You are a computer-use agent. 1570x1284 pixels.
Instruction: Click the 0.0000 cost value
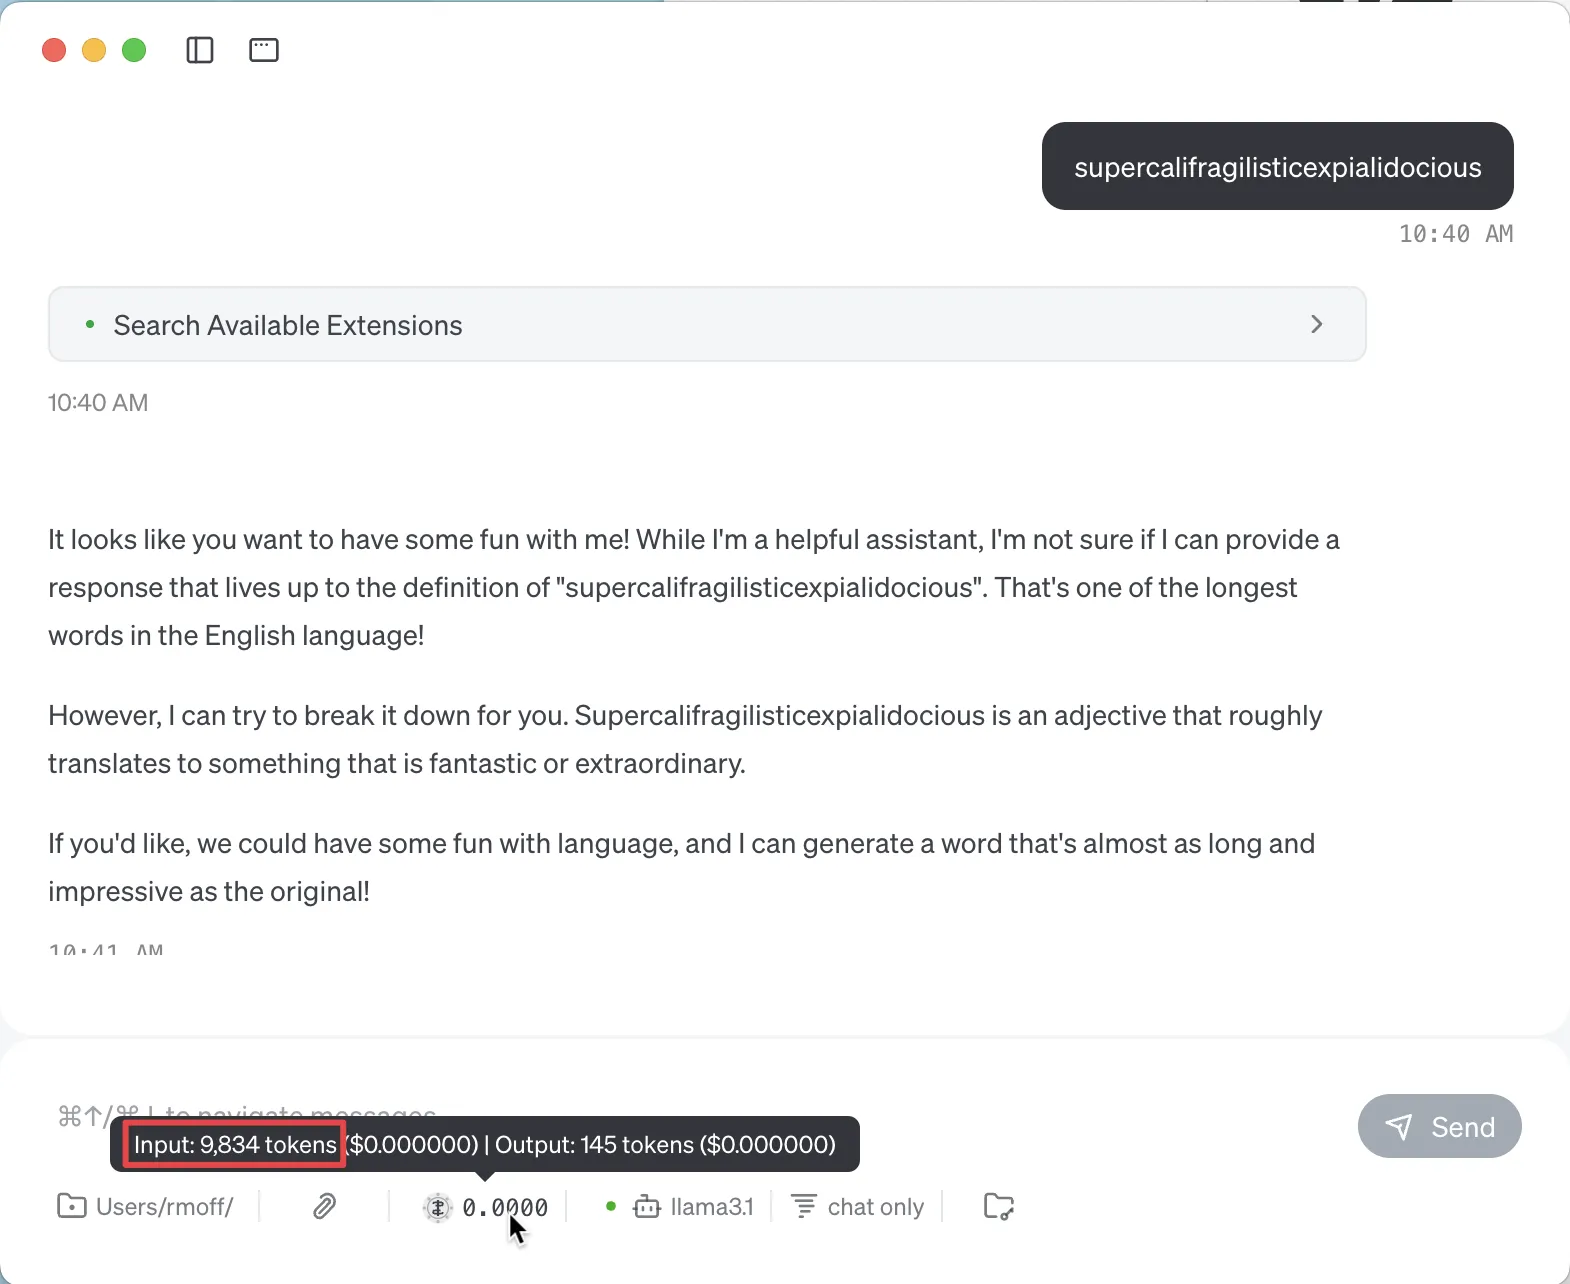point(504,1208)
